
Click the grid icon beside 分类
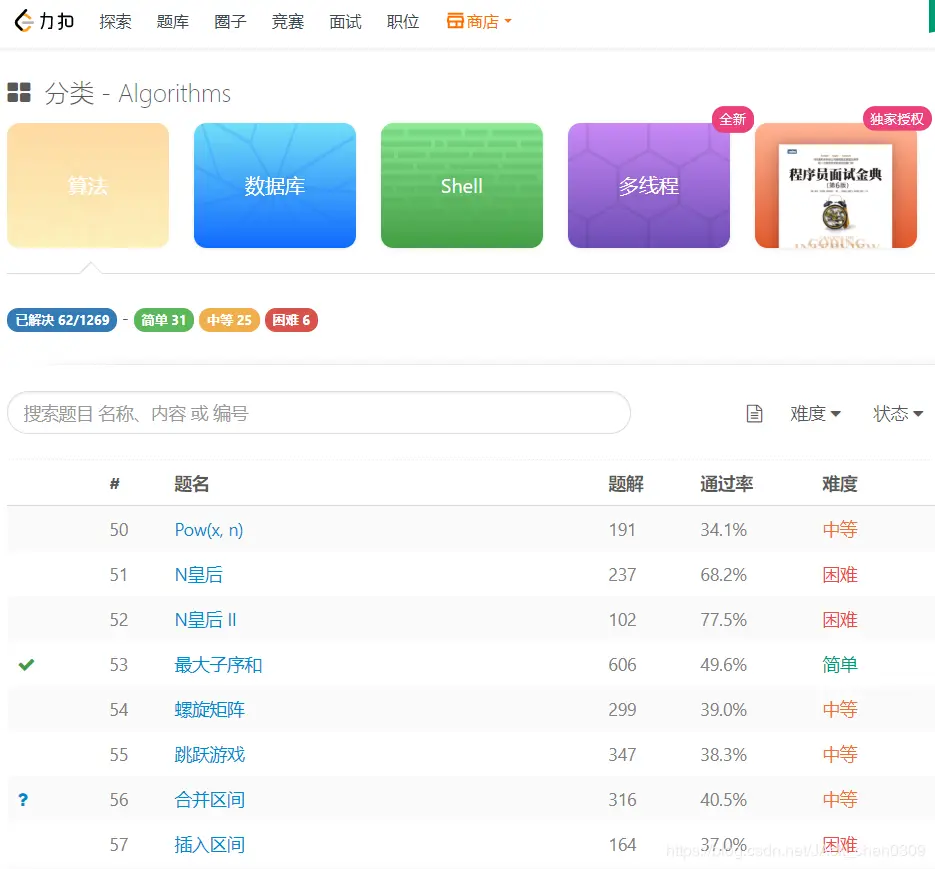(19, 93)
